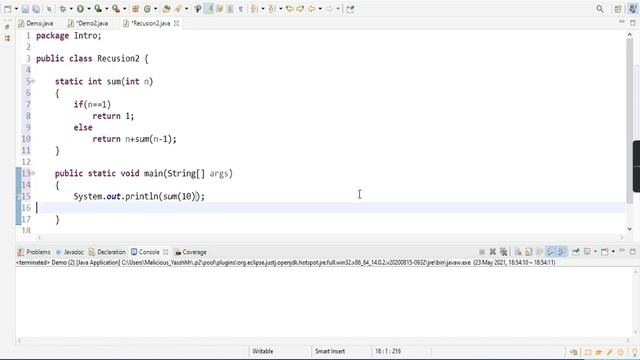Click the Save icon in toolbar
The width and height of the screenshot is (640, 360).
click(25, 9)
